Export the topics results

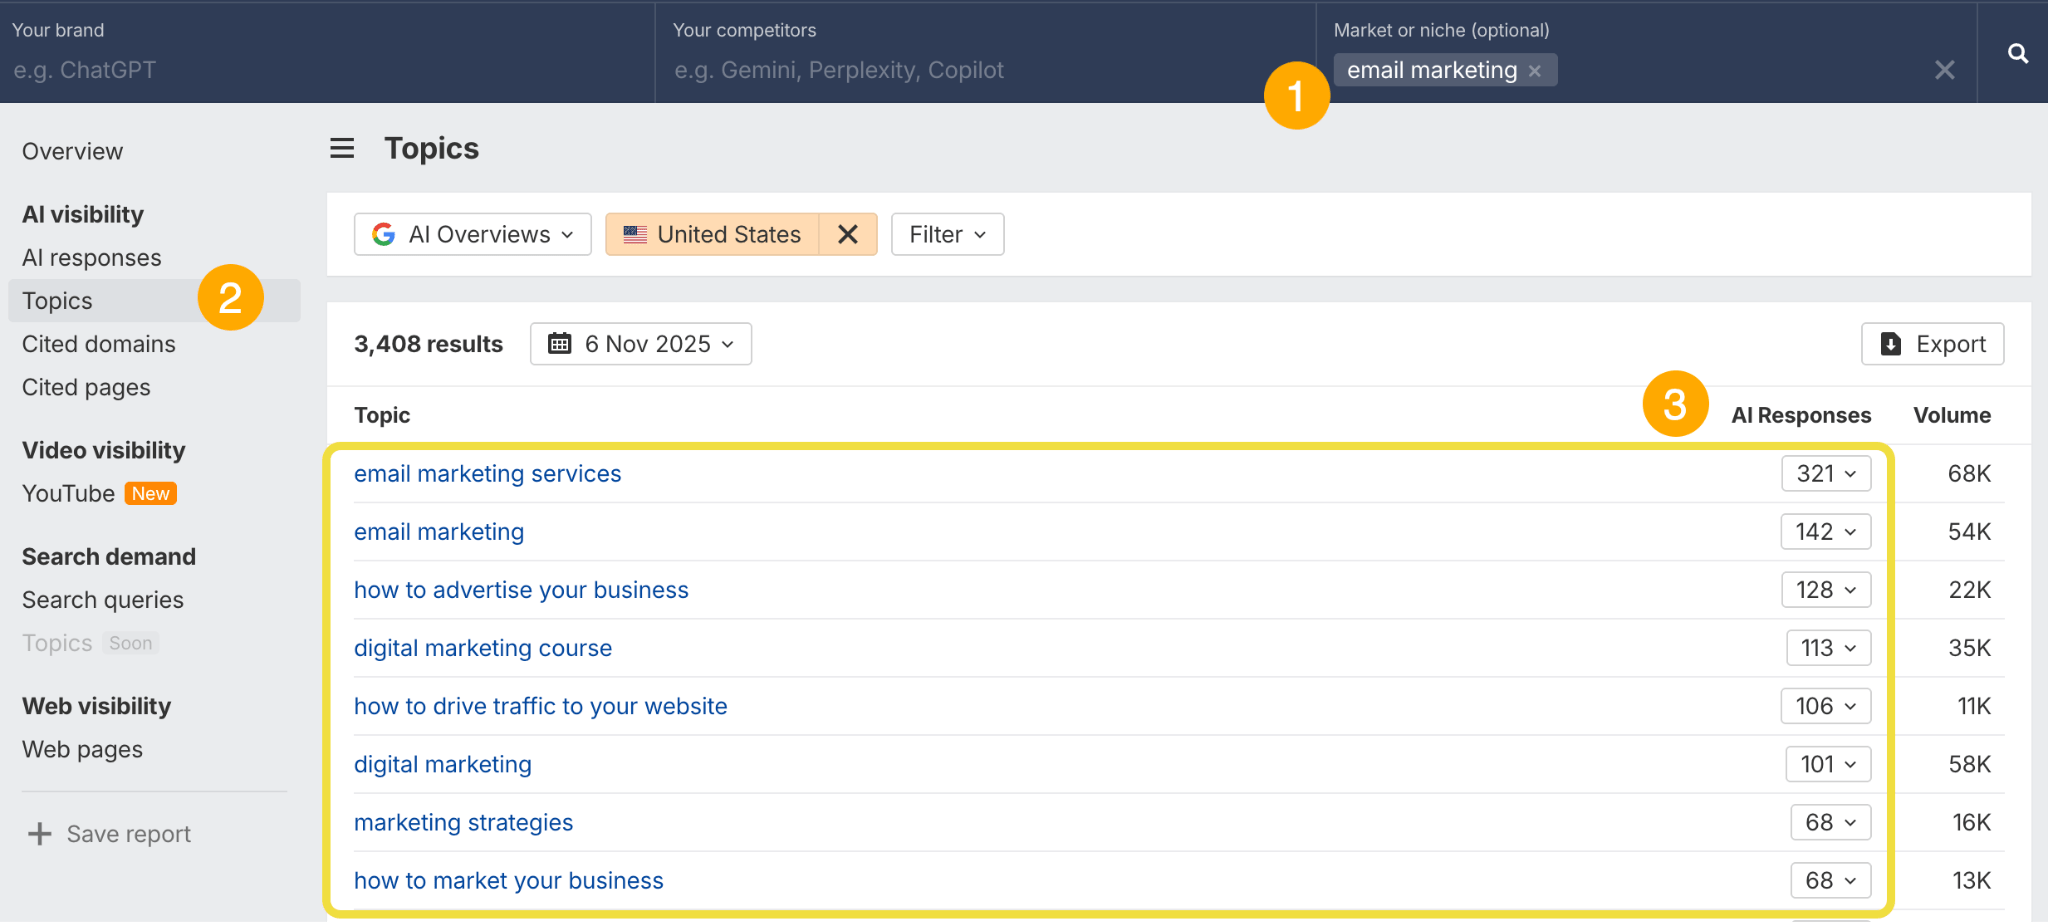pos(1932,344)
